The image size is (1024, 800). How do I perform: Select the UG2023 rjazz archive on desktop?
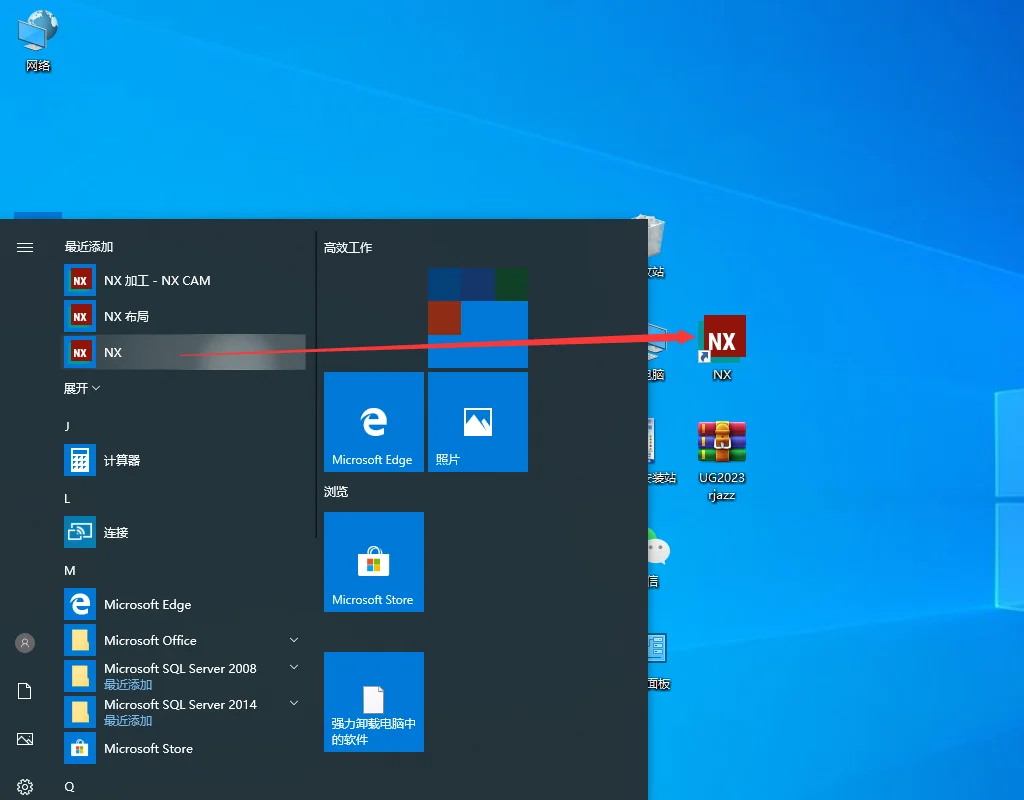pyautogui.click(x=722, y=461)
